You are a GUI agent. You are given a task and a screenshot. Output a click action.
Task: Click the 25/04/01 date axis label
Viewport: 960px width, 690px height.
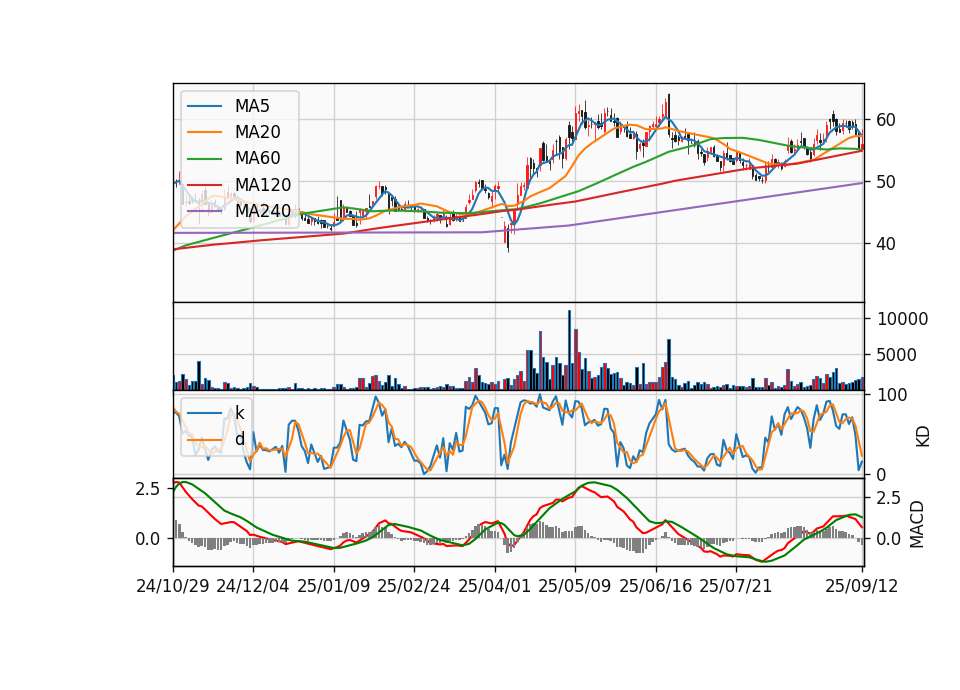tap(494, 586)
